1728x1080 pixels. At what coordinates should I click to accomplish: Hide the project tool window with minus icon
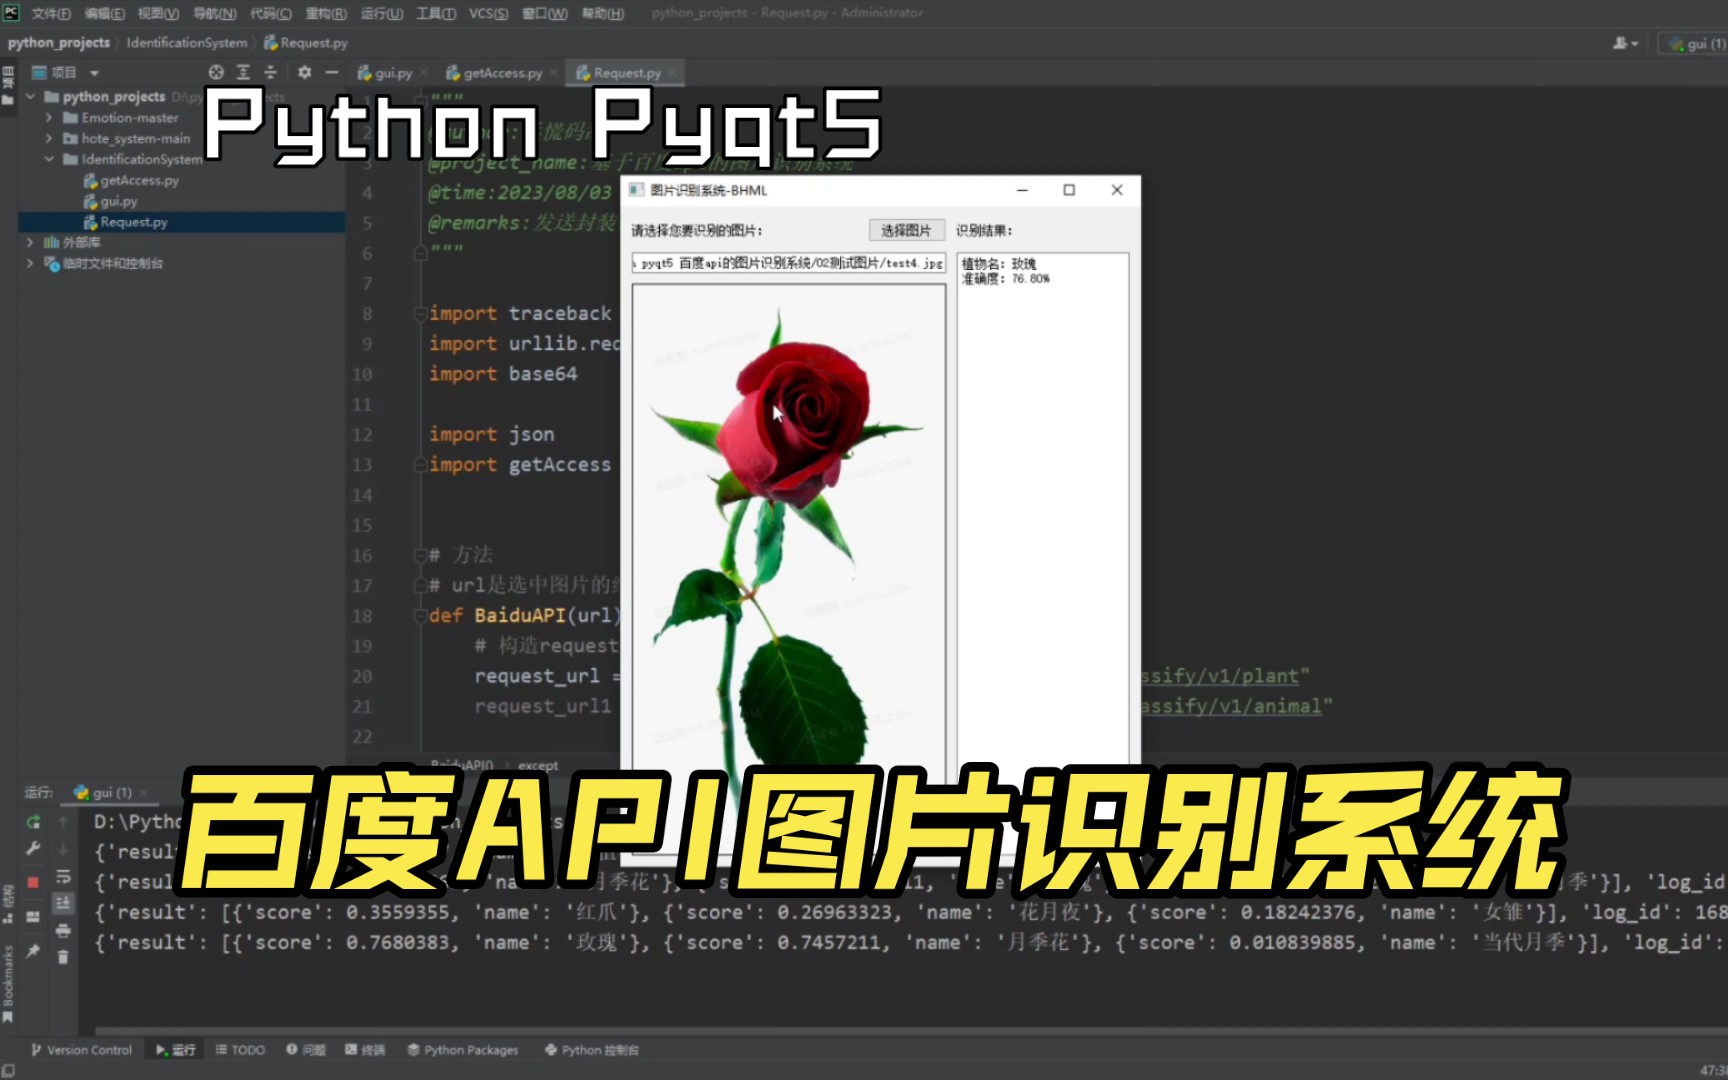tap(331, 72)
